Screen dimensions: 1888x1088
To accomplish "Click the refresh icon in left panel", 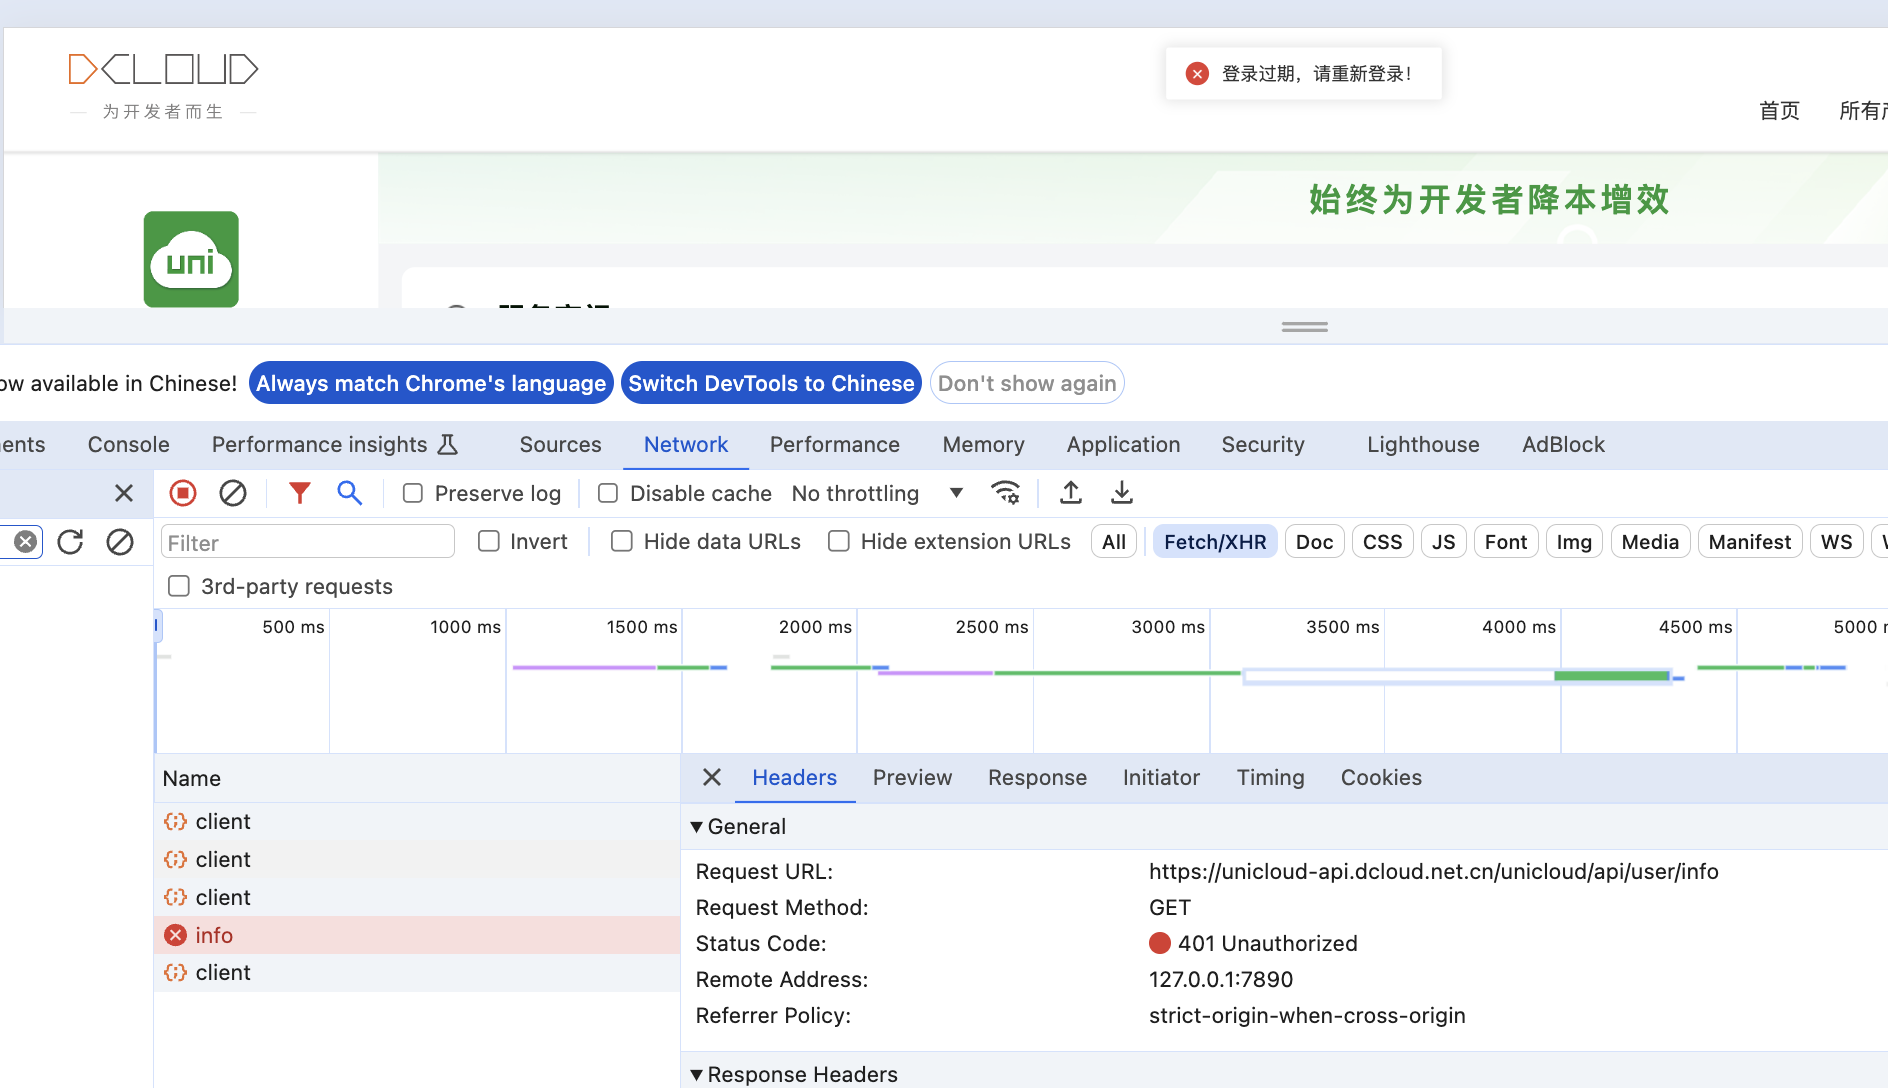I will pos(70,542).
